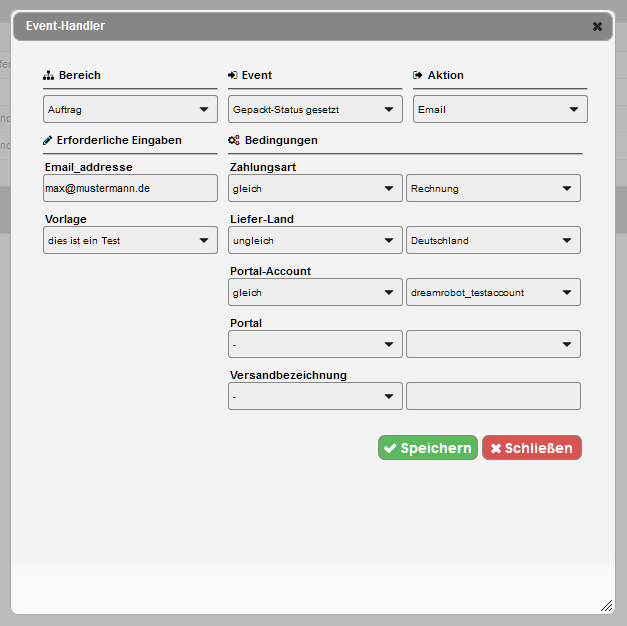The width and height of the screenshot is (627, 626).
Task: Open the Event dropdown showing Gepackt-Status gesetzt
Action: [x=315, y=109]
